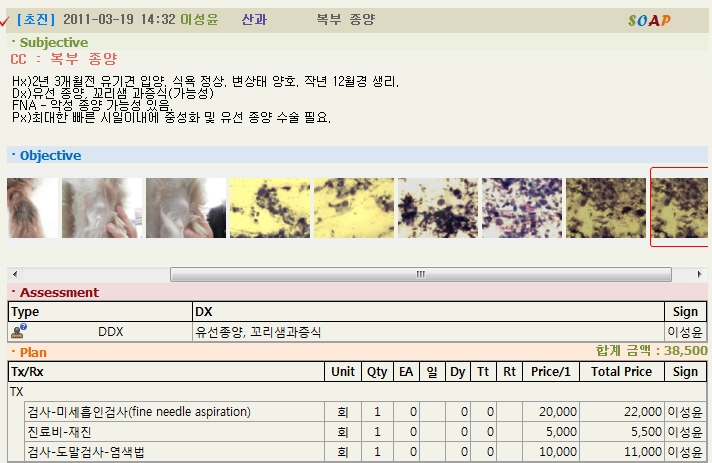Click the 산과 department label
The width and height of the screenshot is (712, 463).
point(254,20)
